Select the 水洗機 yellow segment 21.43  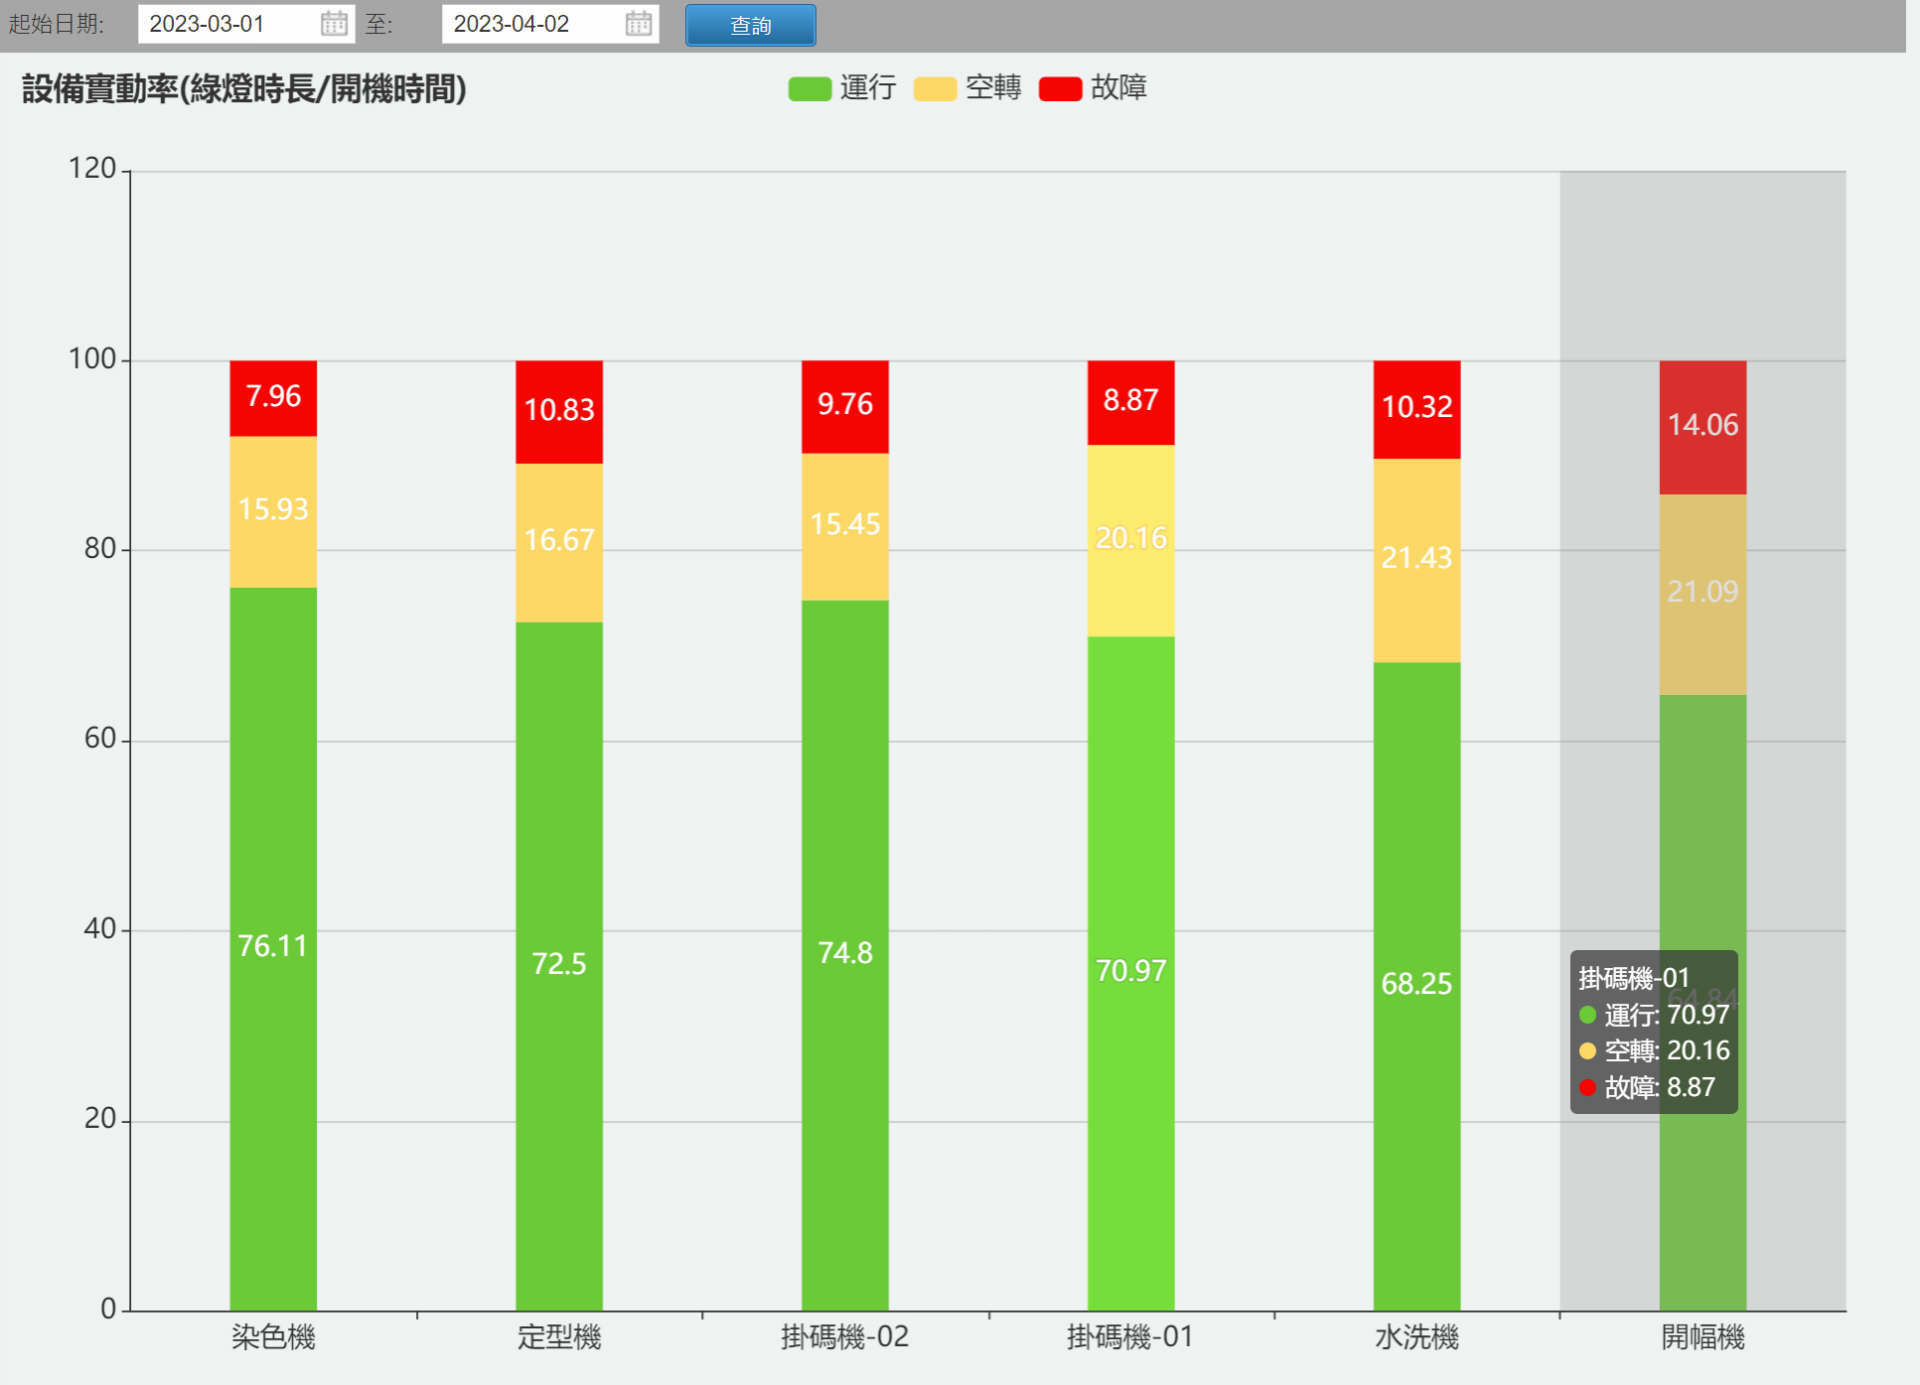[1417, 560]
